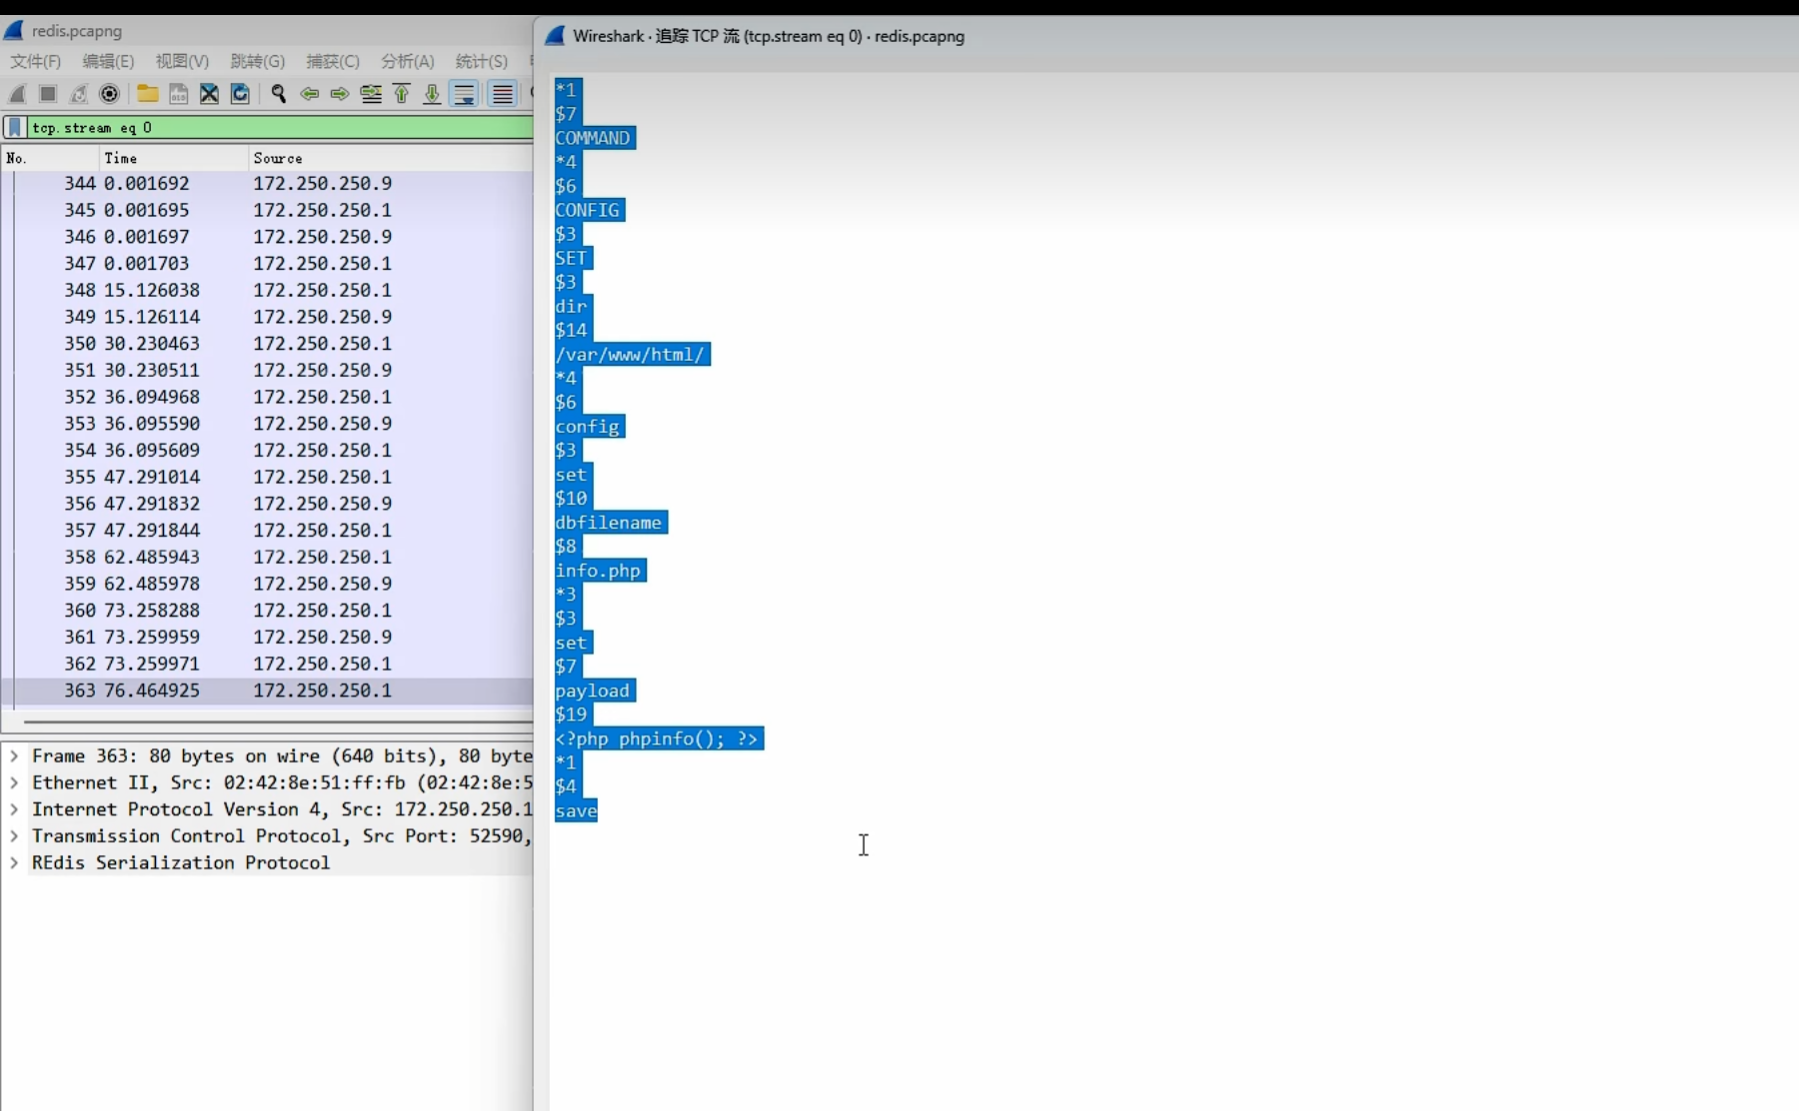Click the stop capture square icon
The width and height of the screenshot is (1799, 1111).
(x=47, y=94)
